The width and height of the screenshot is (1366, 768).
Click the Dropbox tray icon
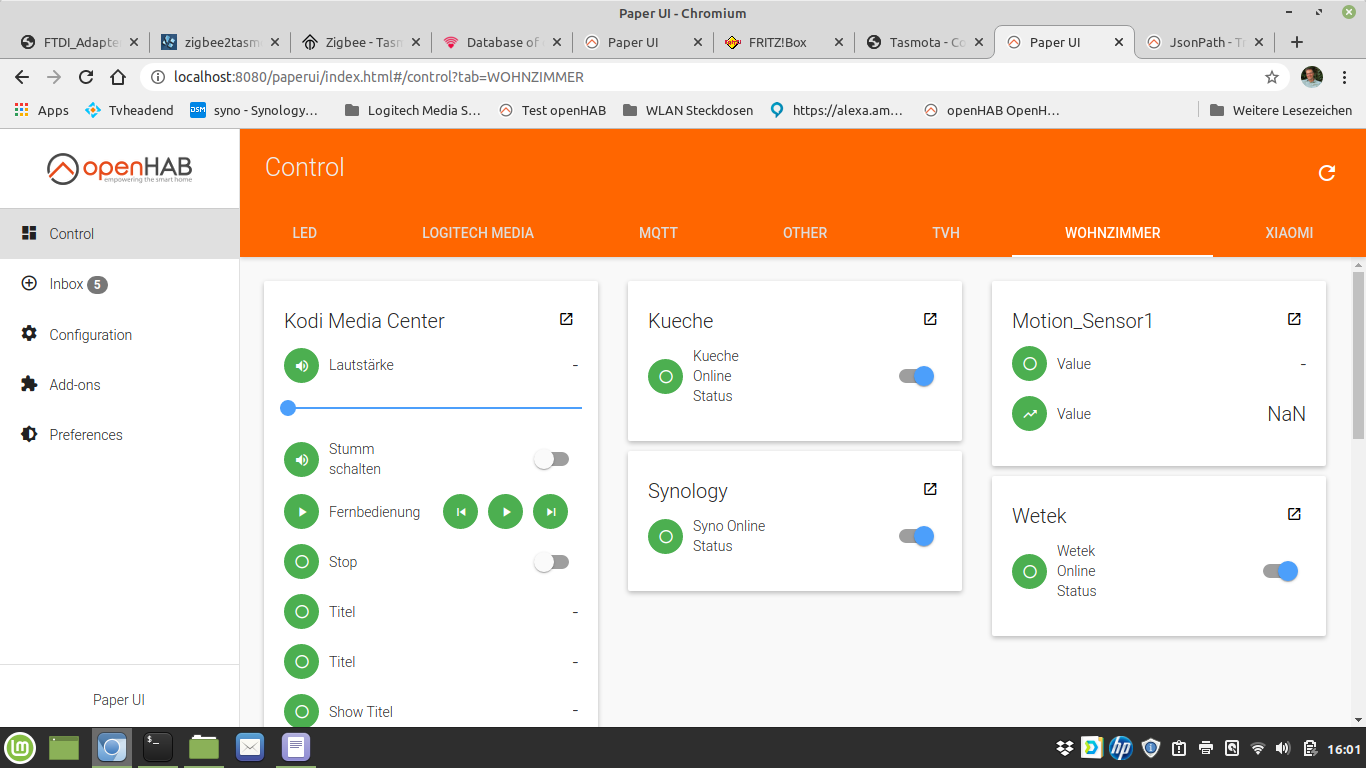(x=1065, y=748)
